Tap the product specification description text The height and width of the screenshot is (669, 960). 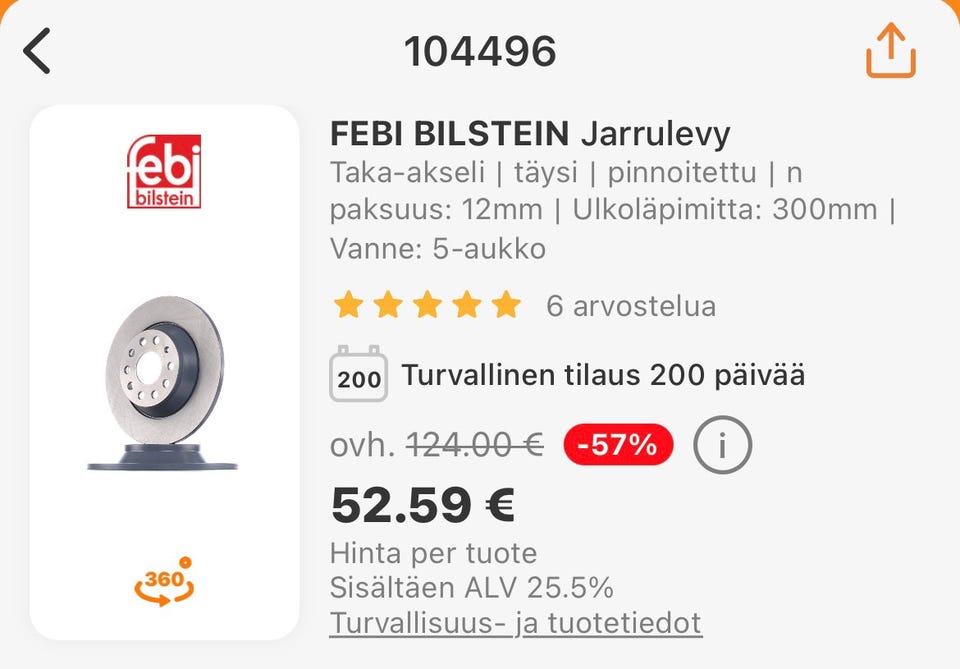pos(610,210)
